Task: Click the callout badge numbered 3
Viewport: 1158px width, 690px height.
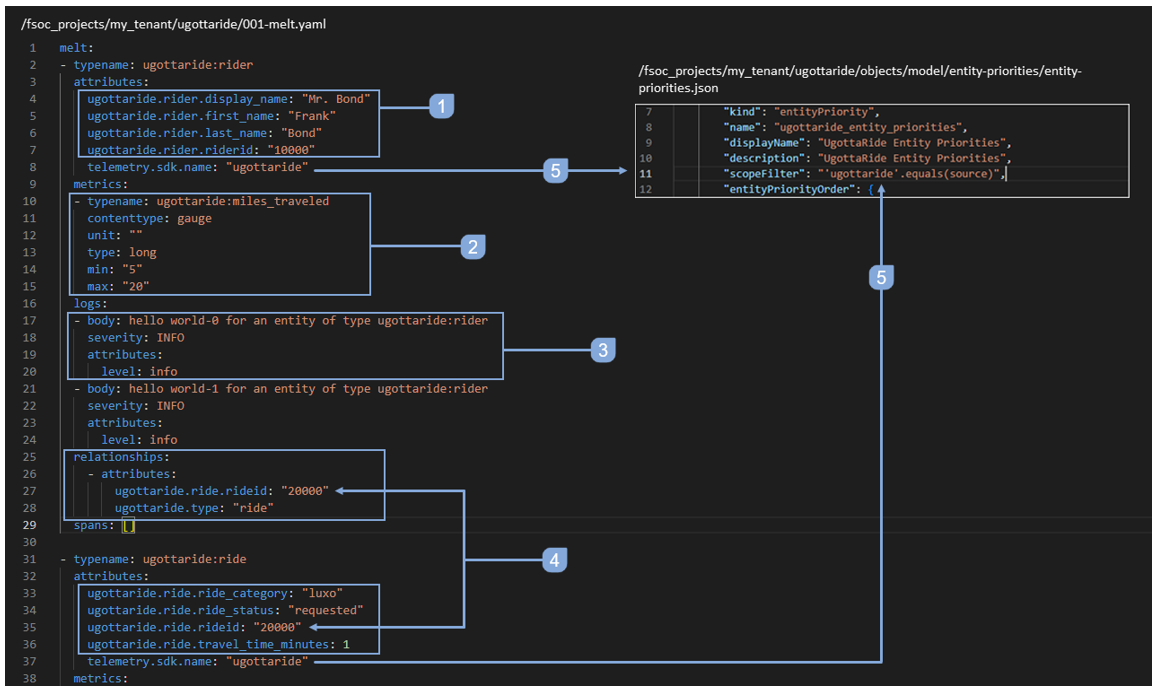Action: [x=603, y=349]
